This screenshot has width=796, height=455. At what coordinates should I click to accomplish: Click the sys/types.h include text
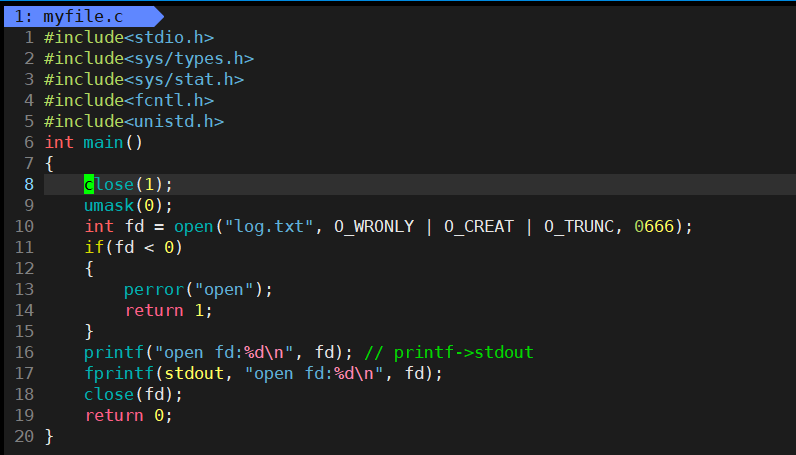(x=149, y=59)
